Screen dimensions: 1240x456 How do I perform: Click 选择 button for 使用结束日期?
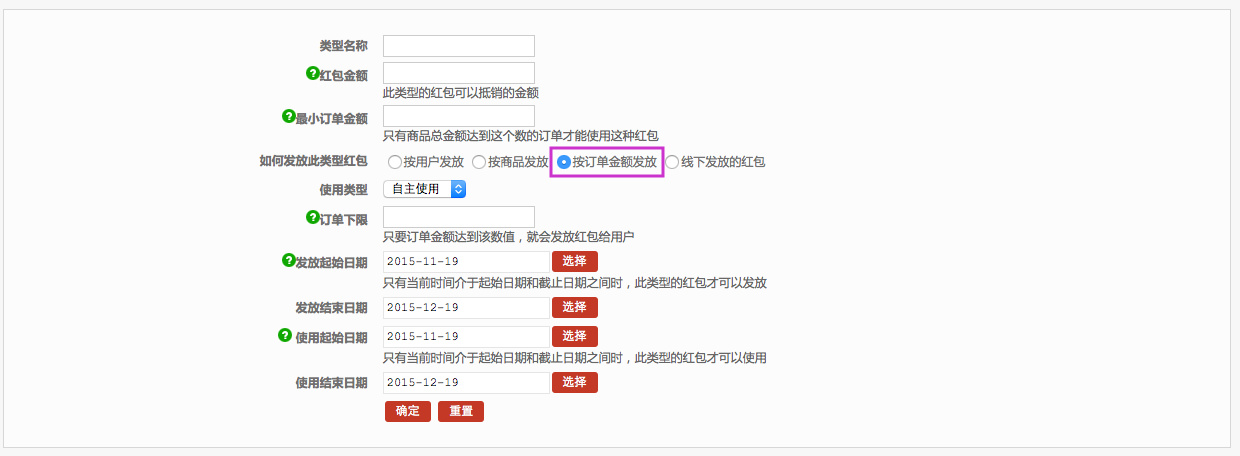(x=575, y=382)
